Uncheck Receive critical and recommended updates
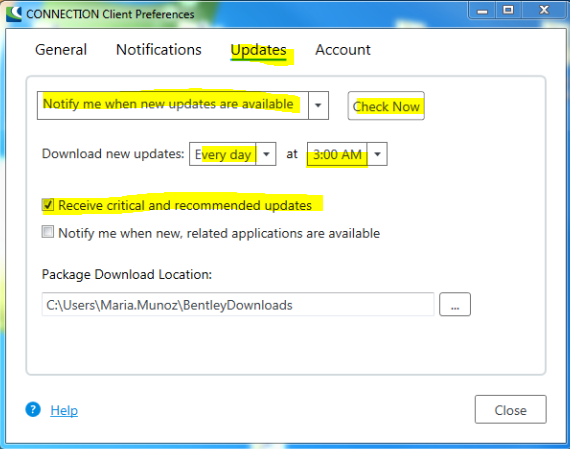The height and width of the screenshot is (449, 570). 48,205
